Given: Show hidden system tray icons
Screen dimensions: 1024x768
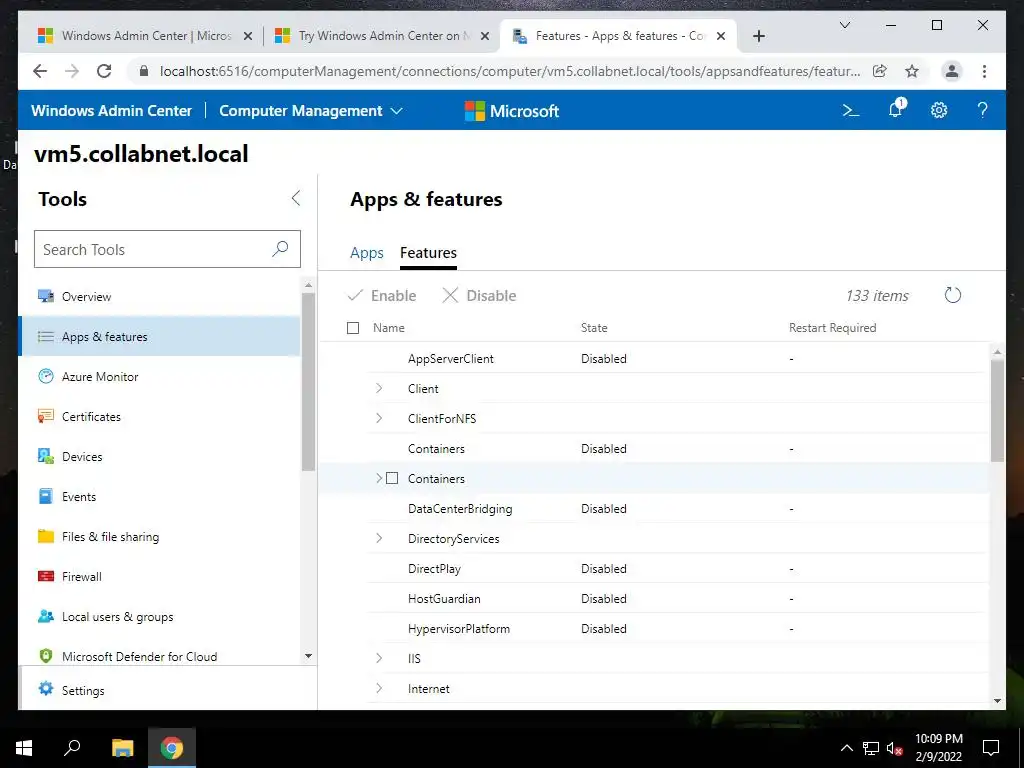Looking at the screenshot, I should (846, 748).
